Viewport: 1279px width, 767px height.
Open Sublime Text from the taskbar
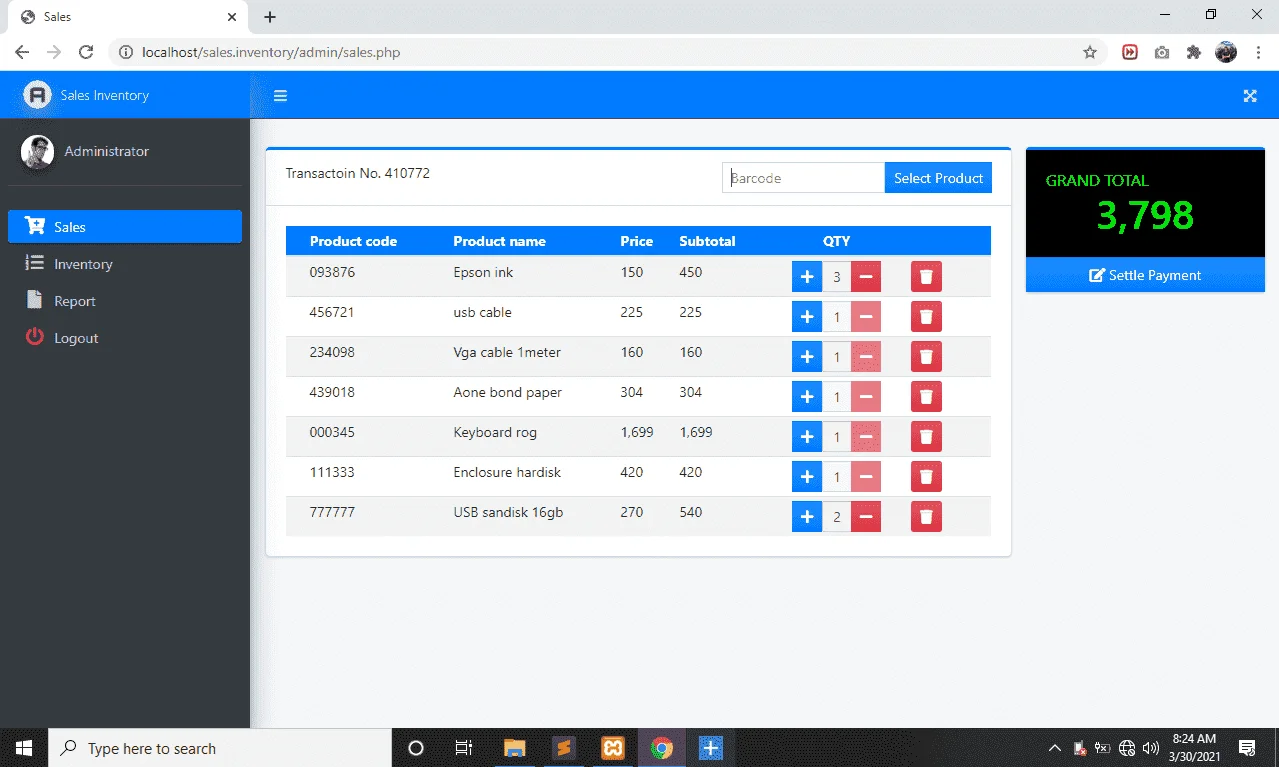[x=564, y=748]
